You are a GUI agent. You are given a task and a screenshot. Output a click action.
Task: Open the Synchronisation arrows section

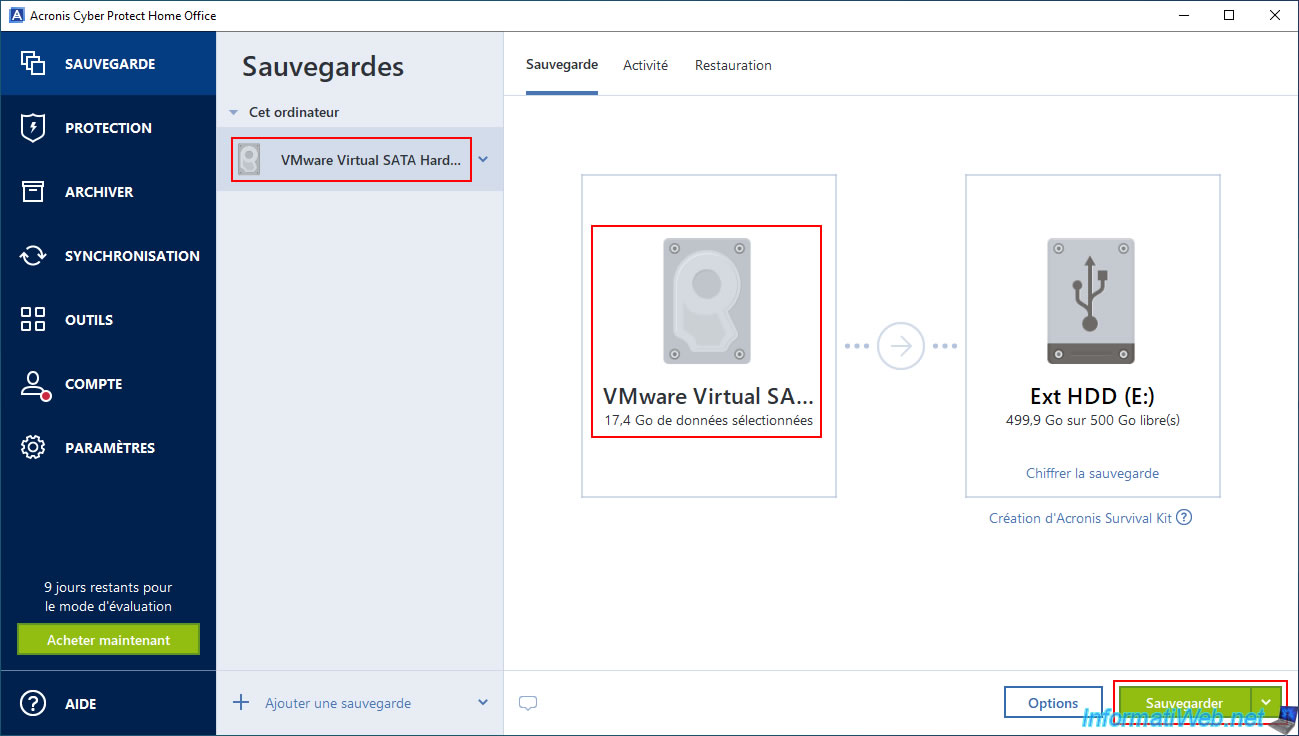108,255
